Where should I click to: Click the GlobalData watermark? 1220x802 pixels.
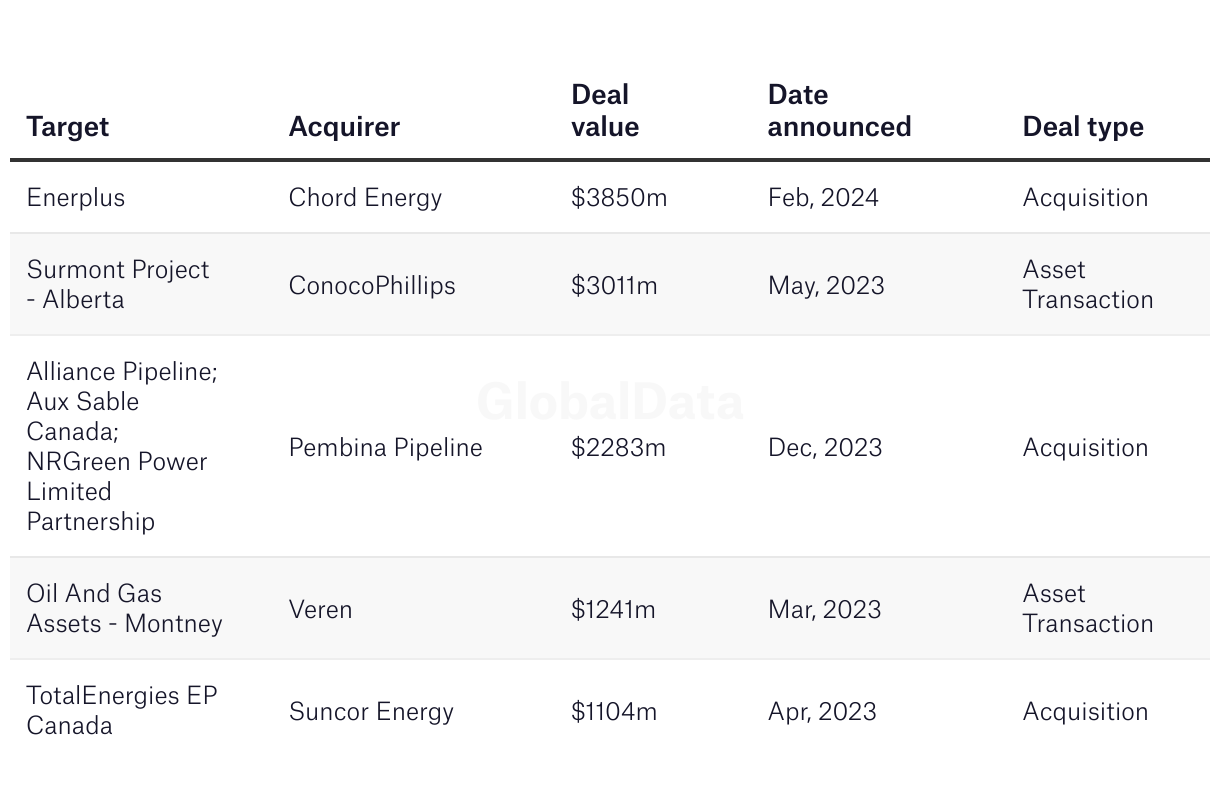(610, 402)
